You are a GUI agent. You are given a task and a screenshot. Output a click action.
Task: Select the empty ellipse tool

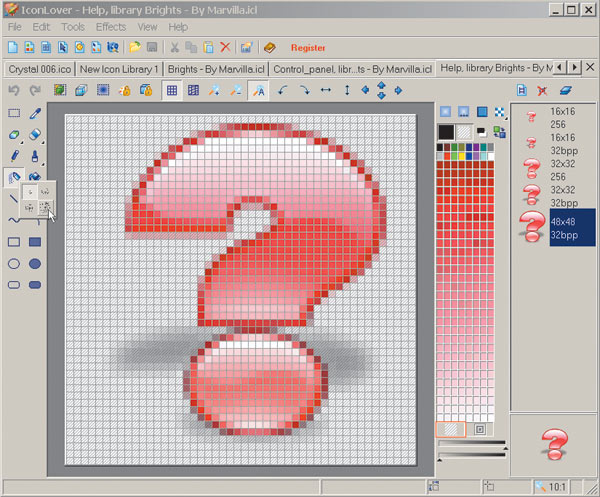coord(14,264)
